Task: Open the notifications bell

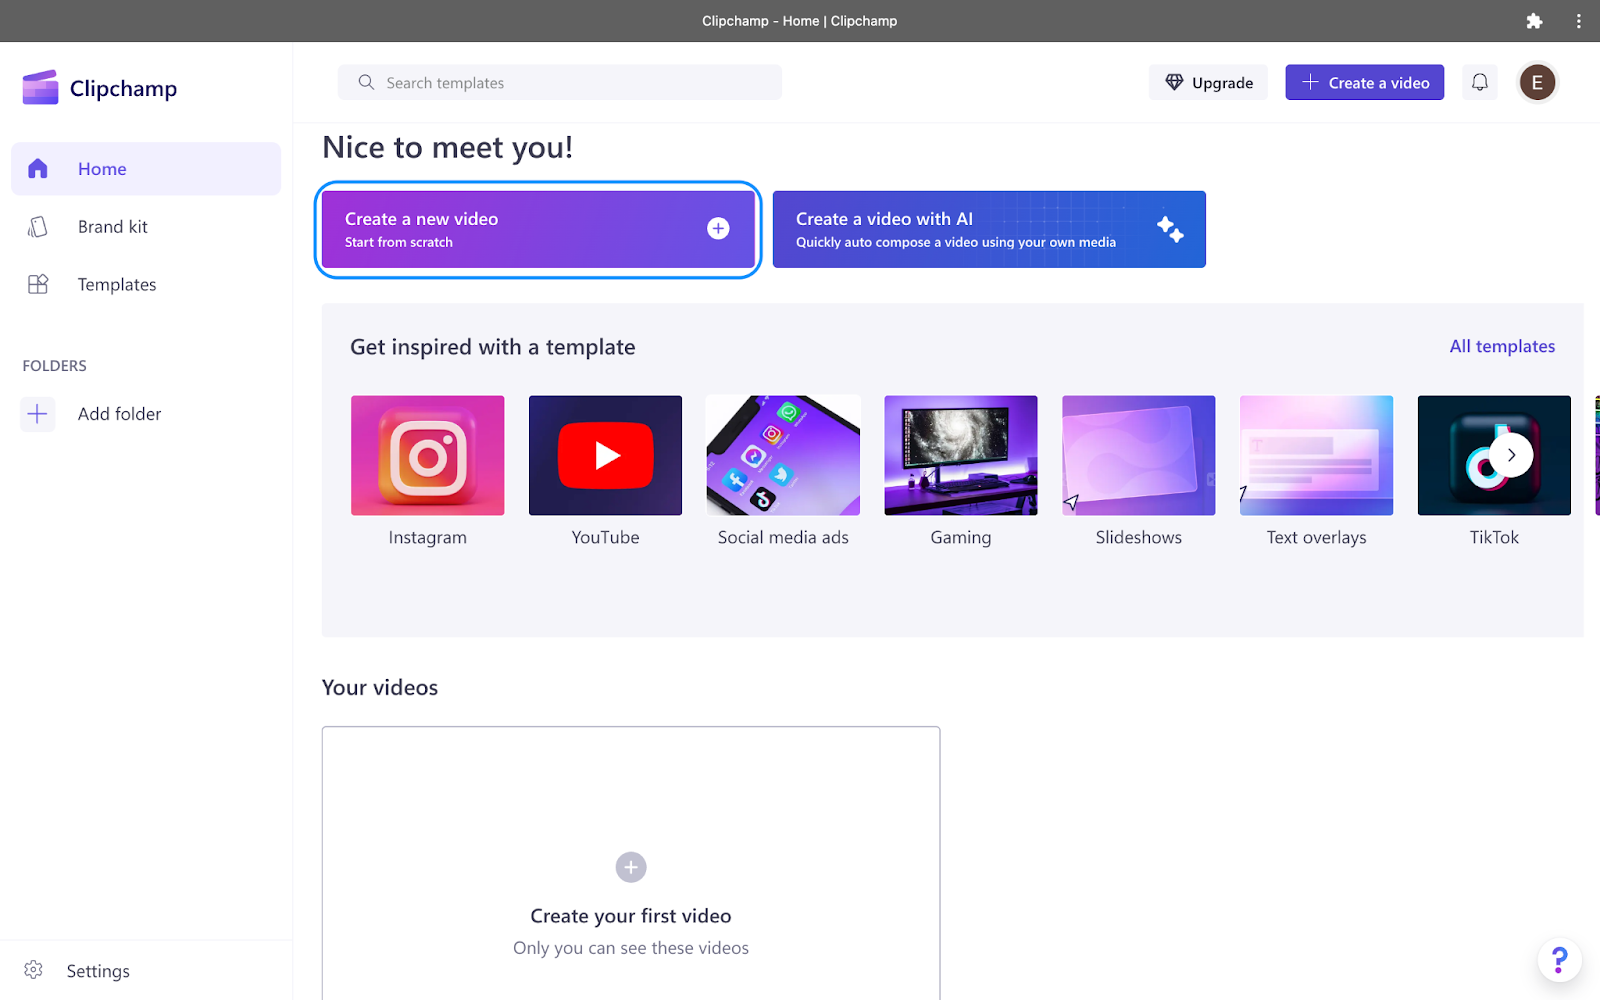Action: 1480,83
